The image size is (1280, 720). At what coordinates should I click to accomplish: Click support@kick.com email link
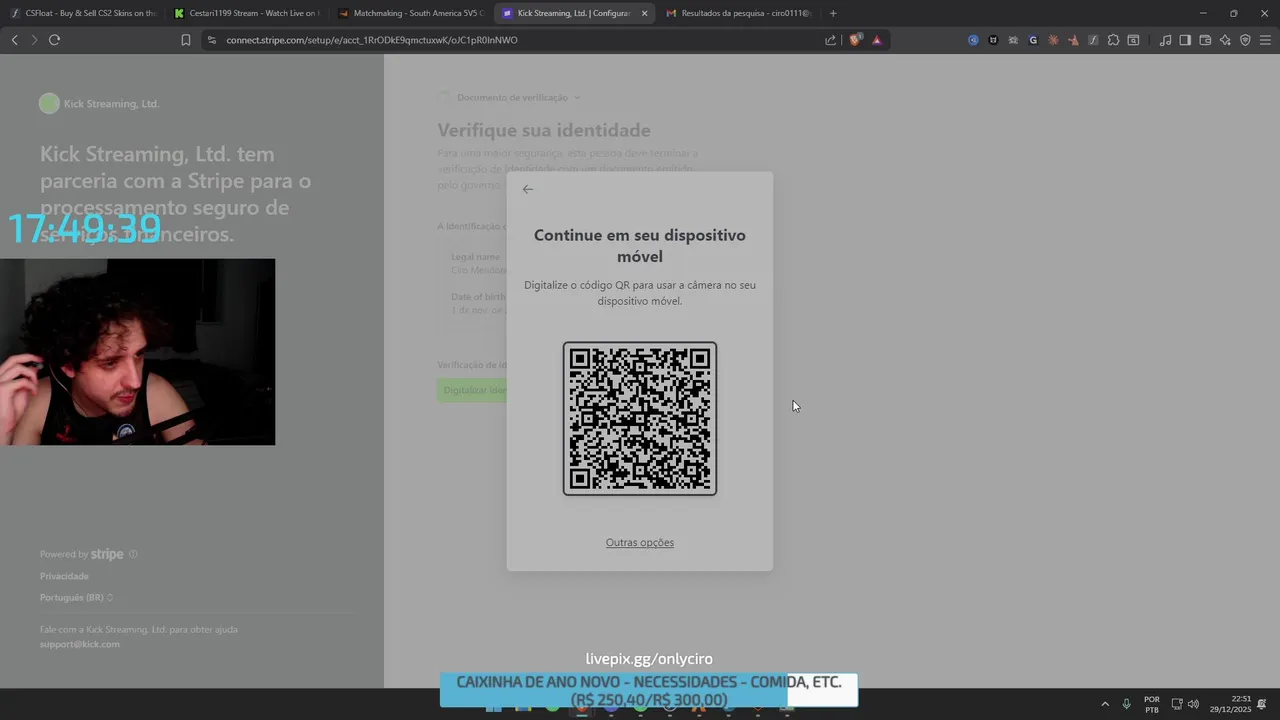pyautogui.click(x=80, y=644)
